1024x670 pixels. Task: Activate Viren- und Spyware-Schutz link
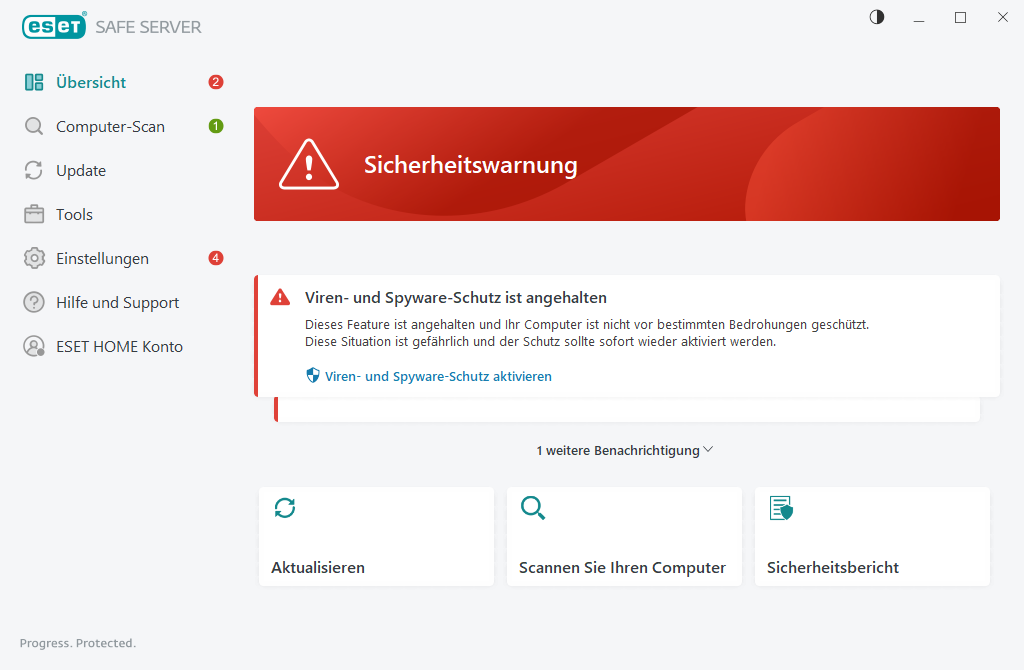[437, 375]
